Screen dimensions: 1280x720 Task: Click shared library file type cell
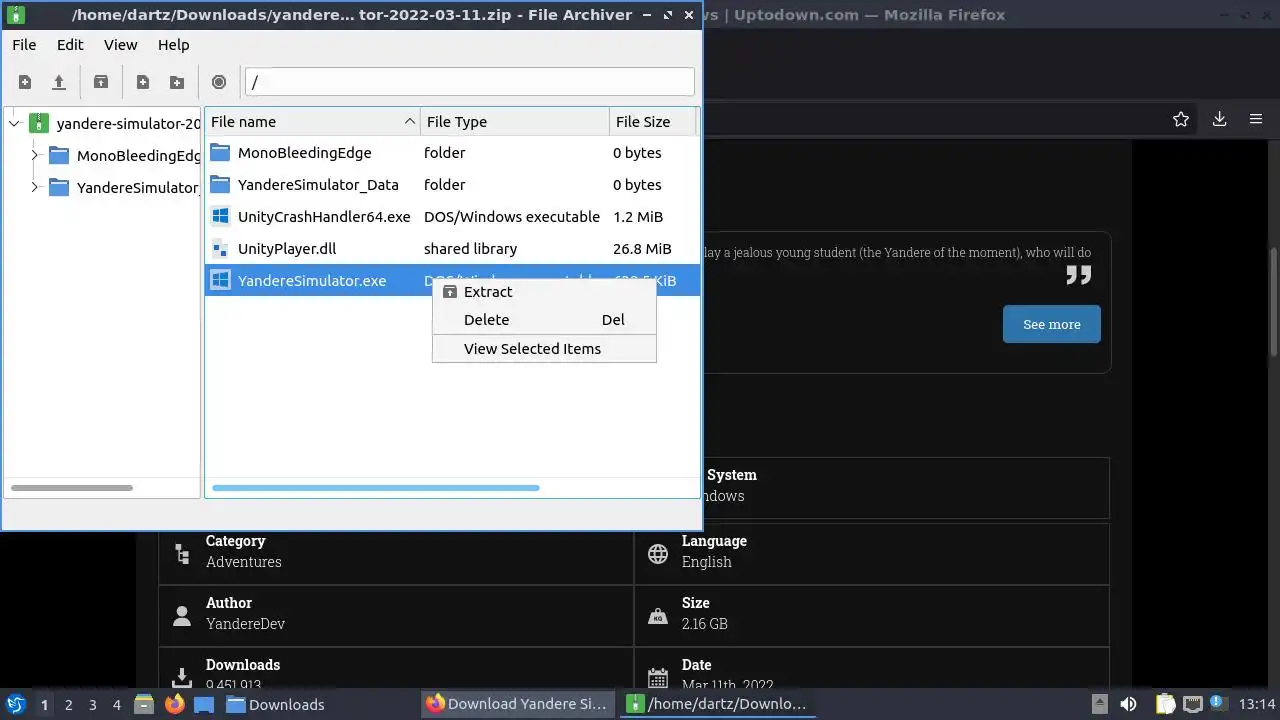tap(470, 249)
